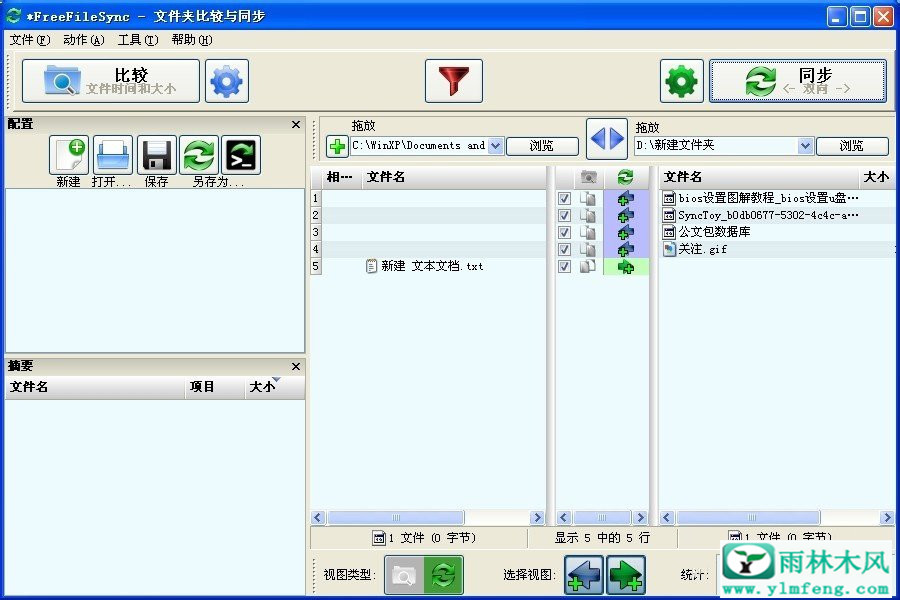Click left list scroll right arrow

[537, 518]
